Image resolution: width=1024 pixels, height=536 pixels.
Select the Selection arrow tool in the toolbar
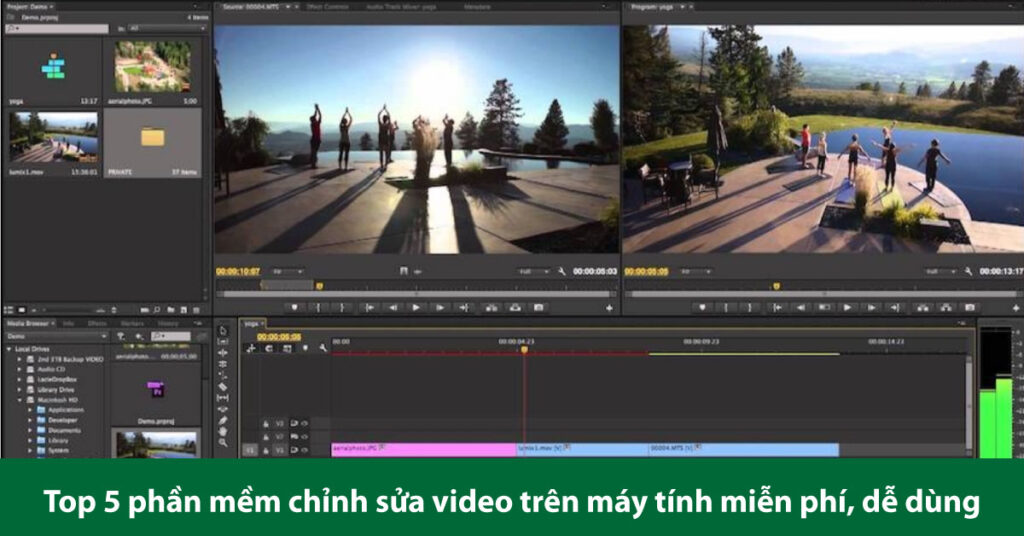pos(223,330)
